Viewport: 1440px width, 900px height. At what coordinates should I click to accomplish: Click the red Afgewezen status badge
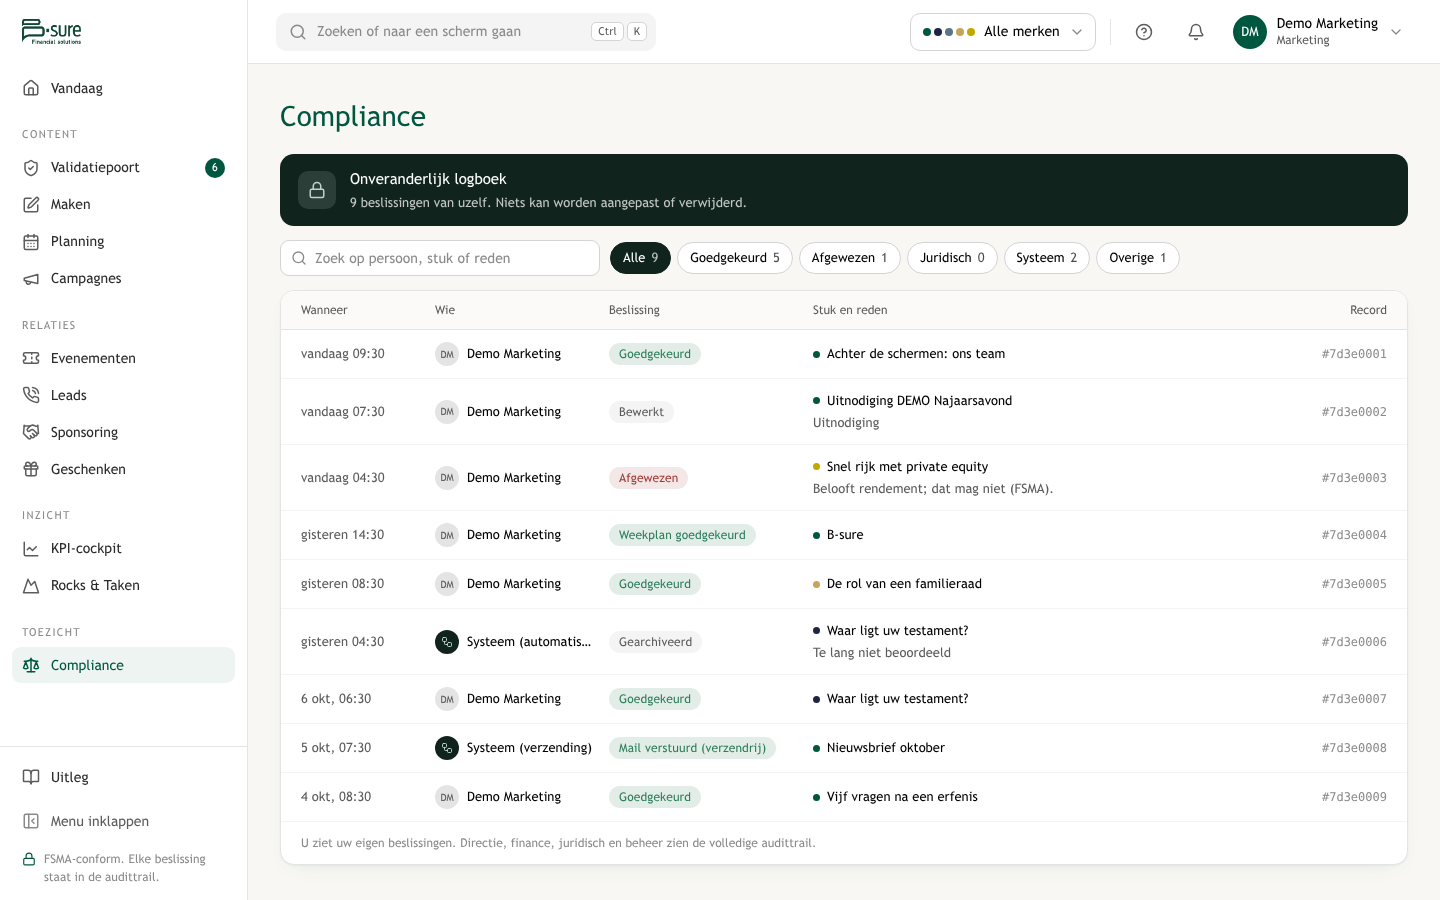tap(648, 478)
